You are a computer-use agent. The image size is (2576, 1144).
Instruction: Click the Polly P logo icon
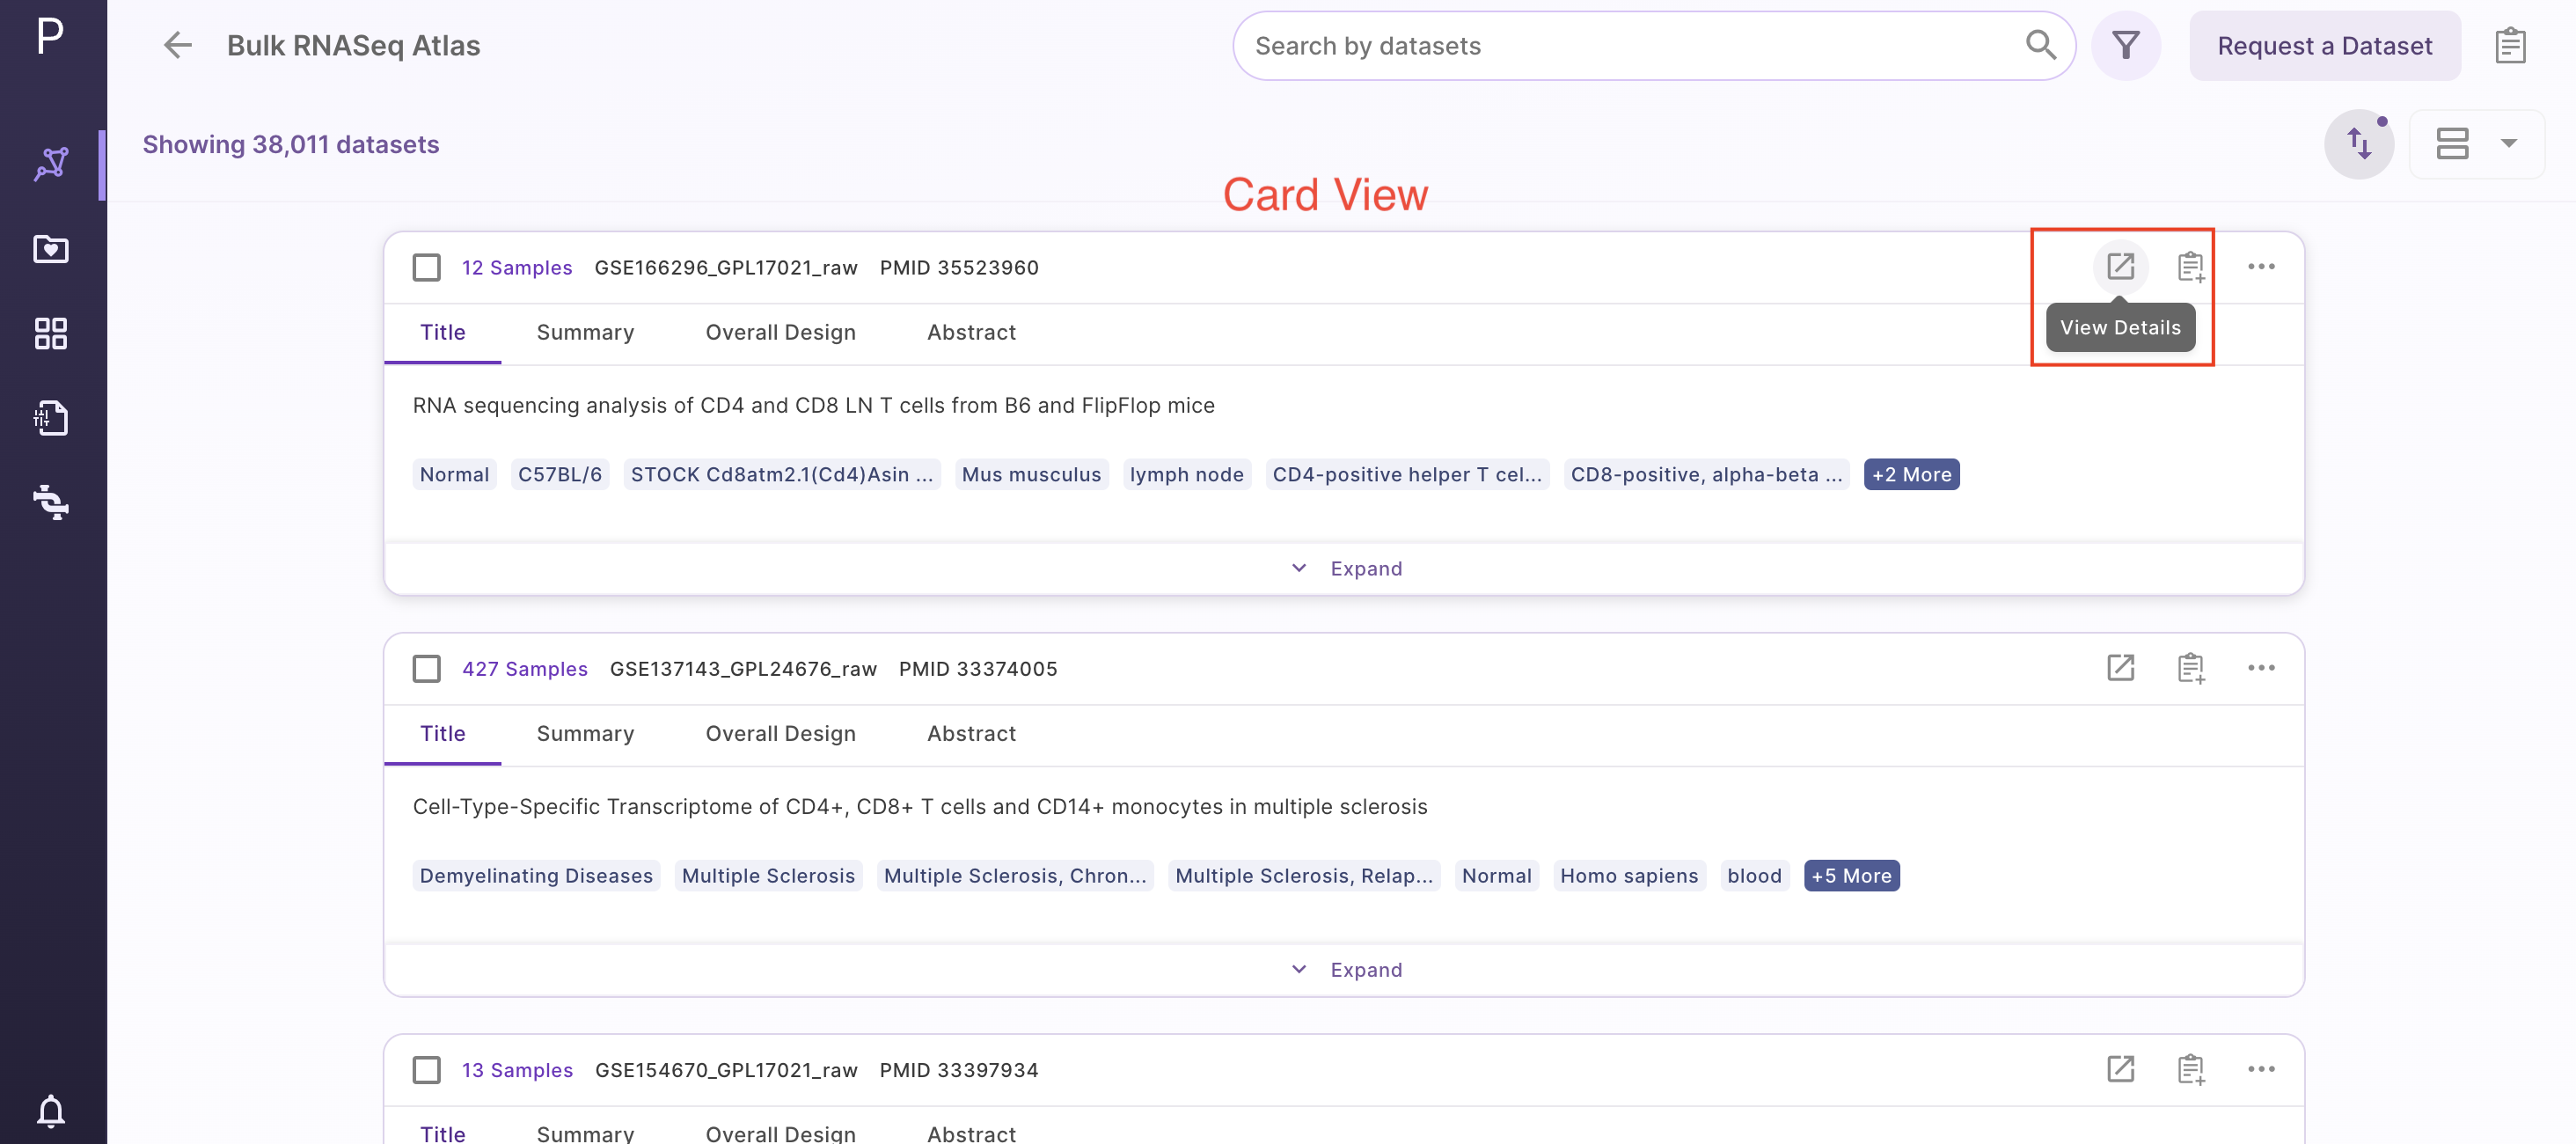tap(50, 37)
